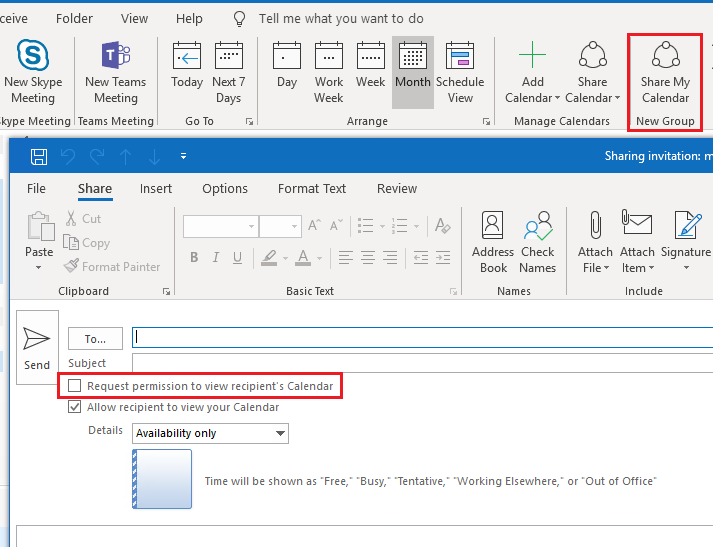Viewport: 713px width, 547px height.
Task: Increase paragraph indent
Action: click(443, 257)
